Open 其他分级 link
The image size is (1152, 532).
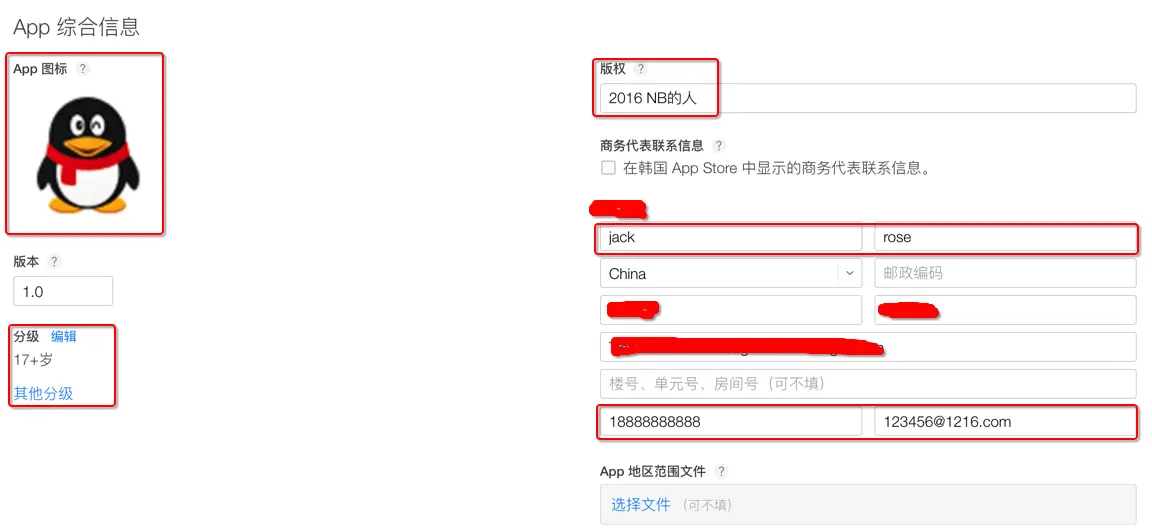tap(43, 393)
